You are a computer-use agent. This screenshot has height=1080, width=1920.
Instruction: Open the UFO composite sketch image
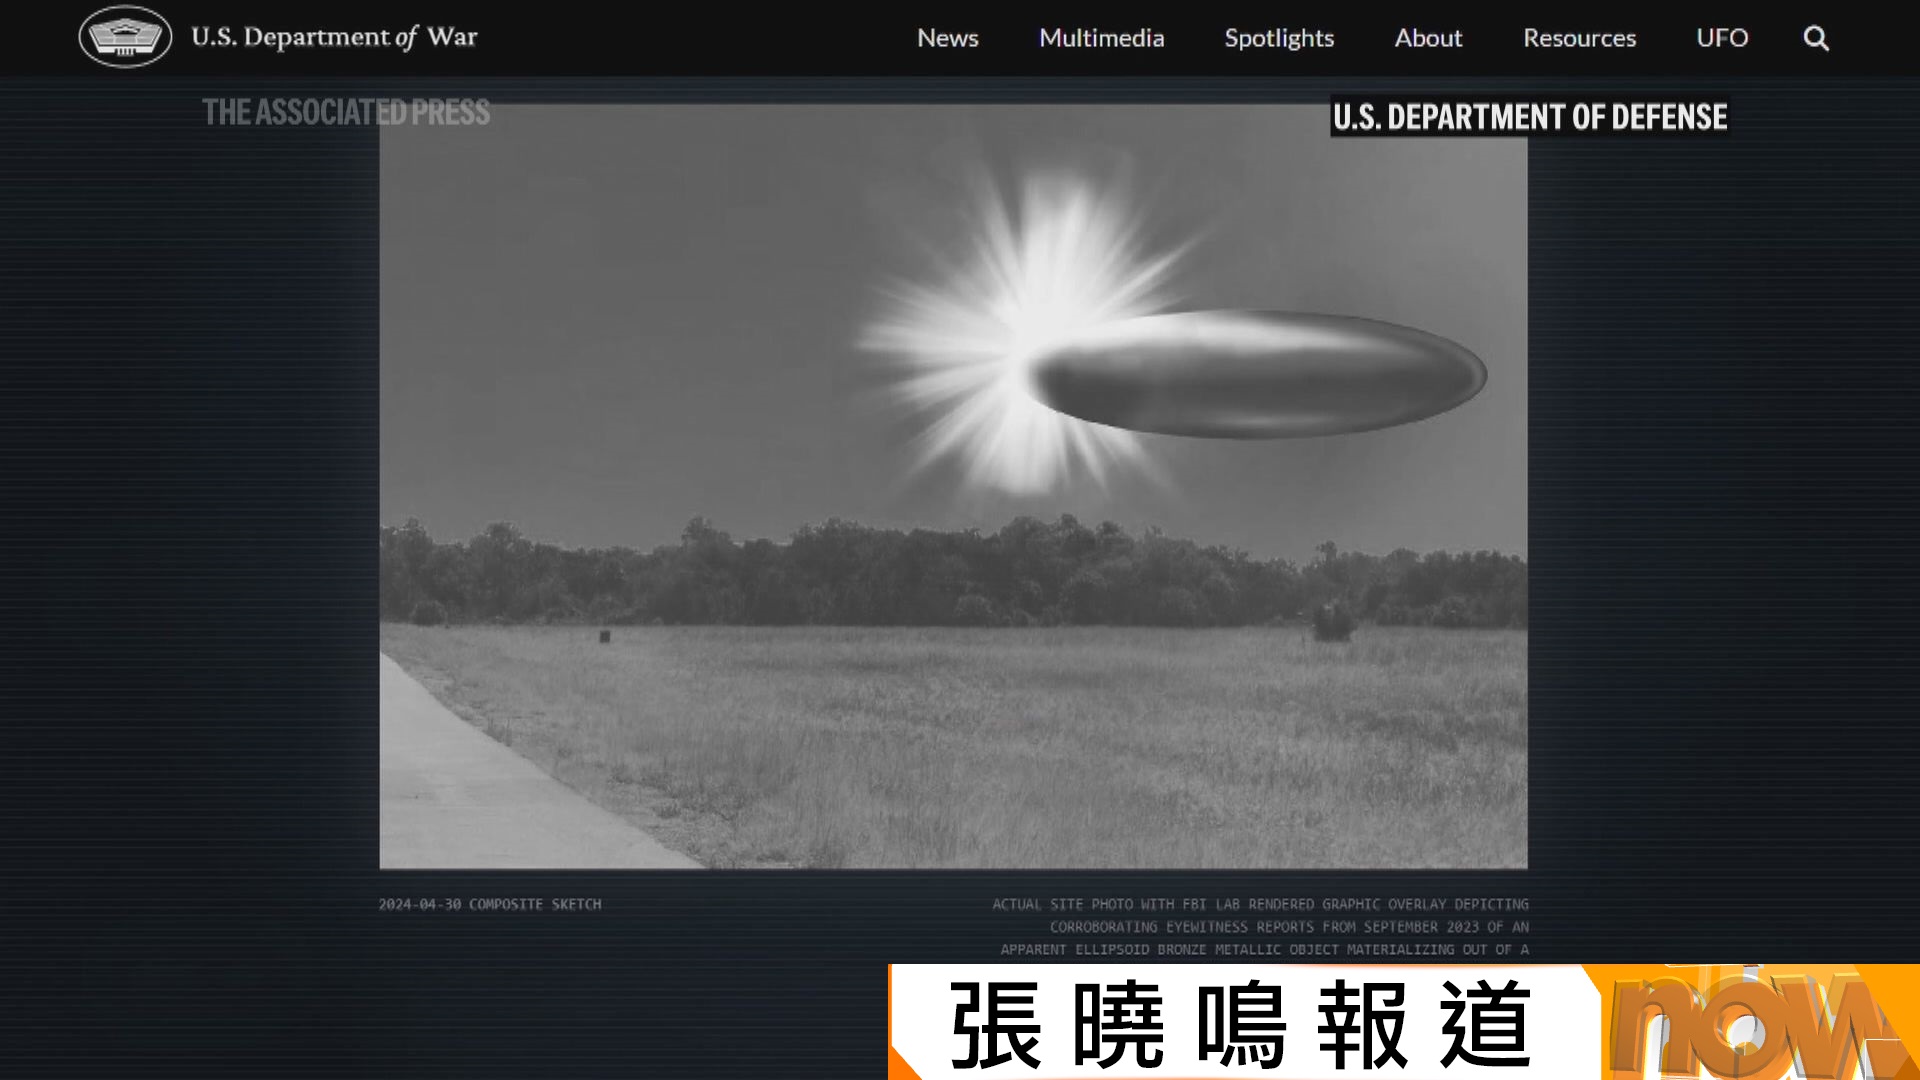[x=953, y=486]
